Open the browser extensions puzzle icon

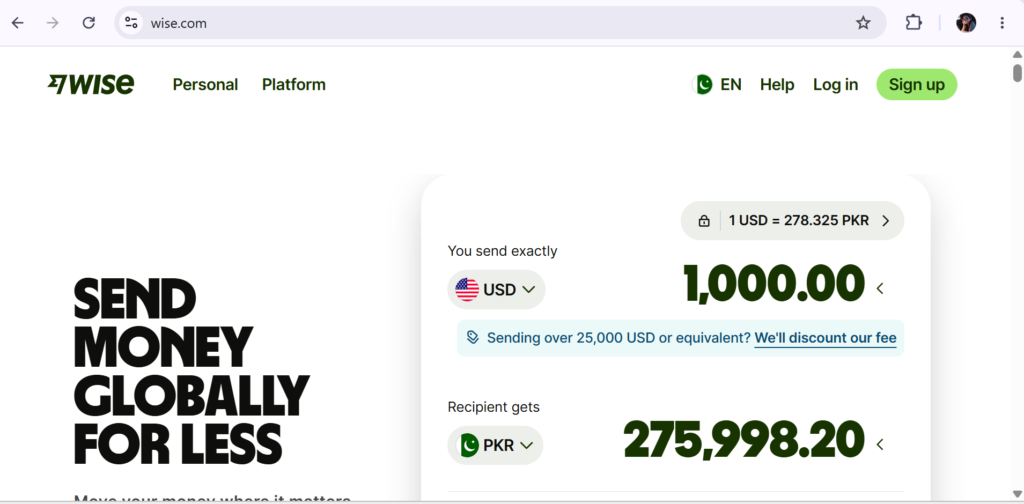(914, 23)
